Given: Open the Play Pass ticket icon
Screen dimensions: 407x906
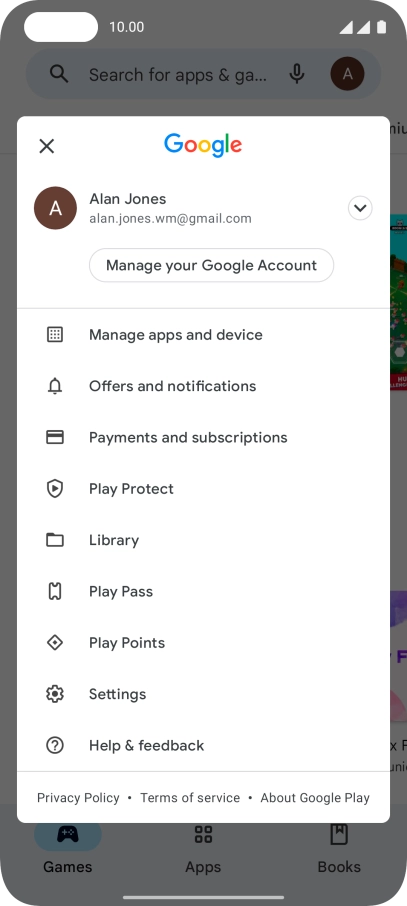Looking at the screenshot, I should pyautogui.click(x=55, y=591).
